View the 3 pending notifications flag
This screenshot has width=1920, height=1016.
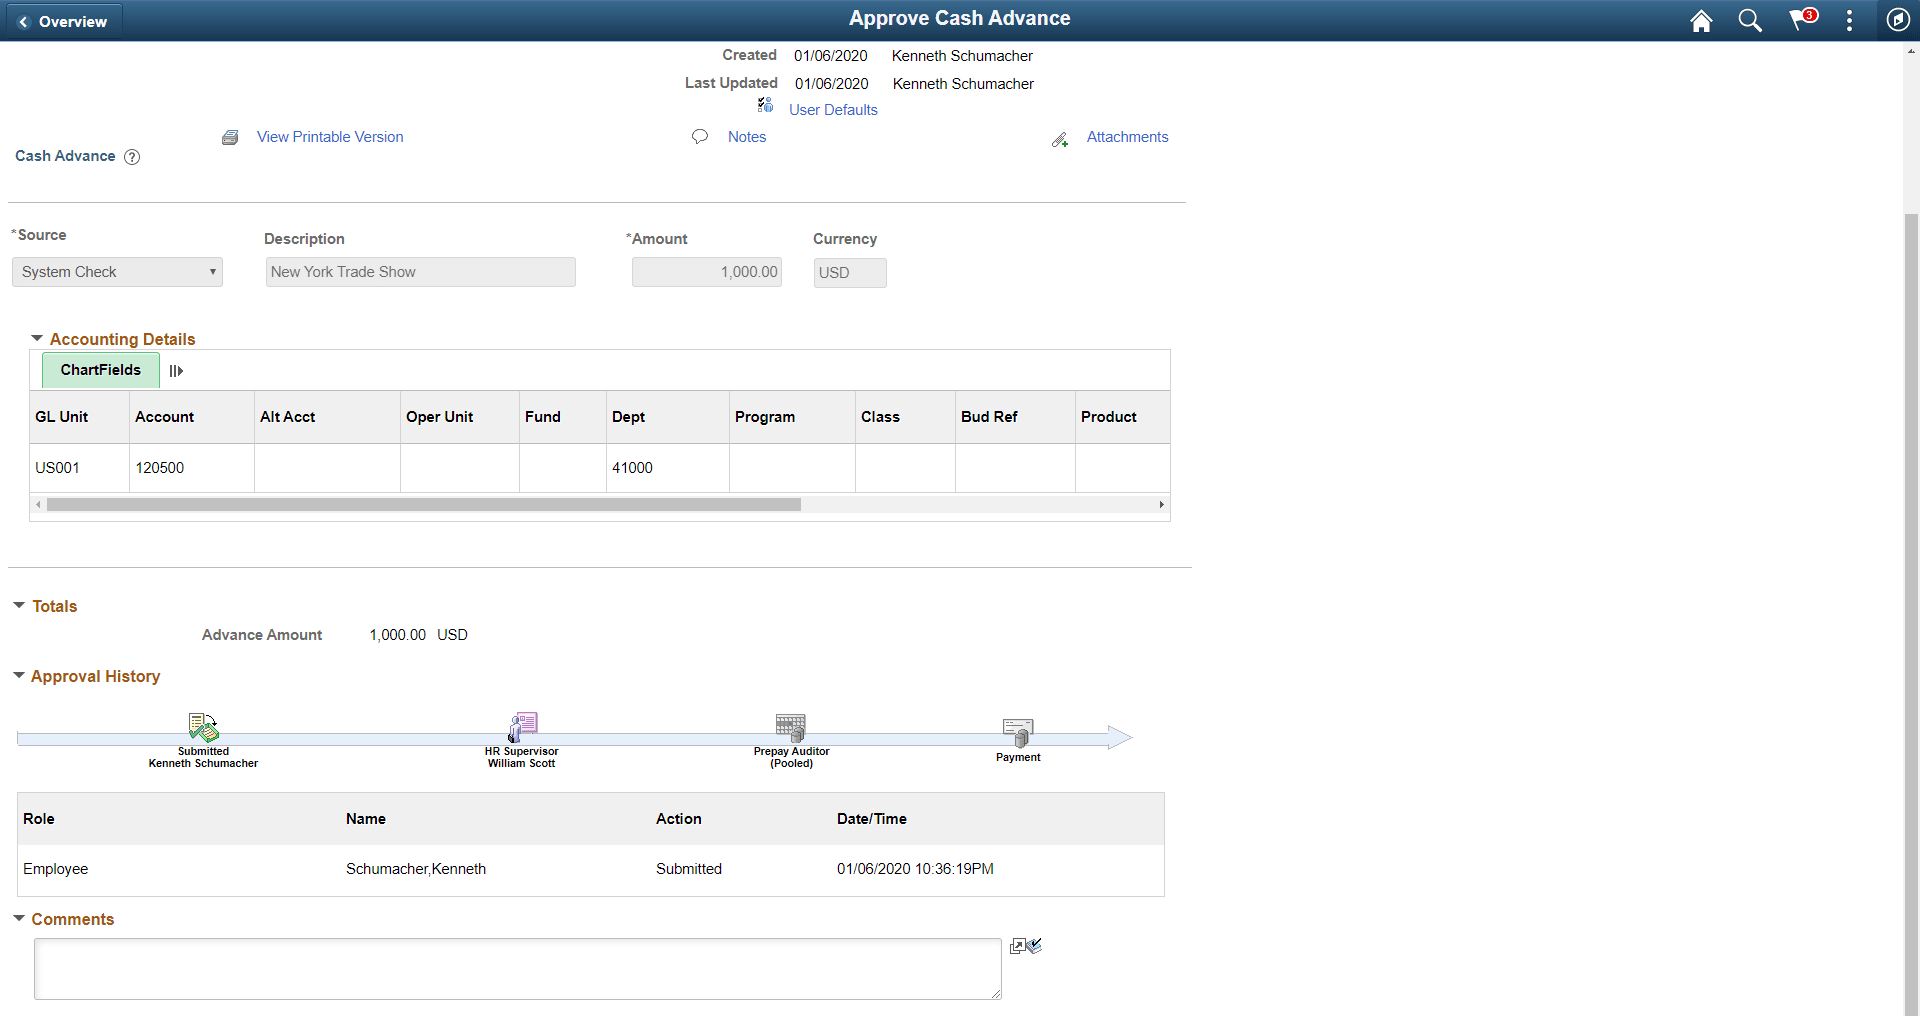click(1801, 20)
